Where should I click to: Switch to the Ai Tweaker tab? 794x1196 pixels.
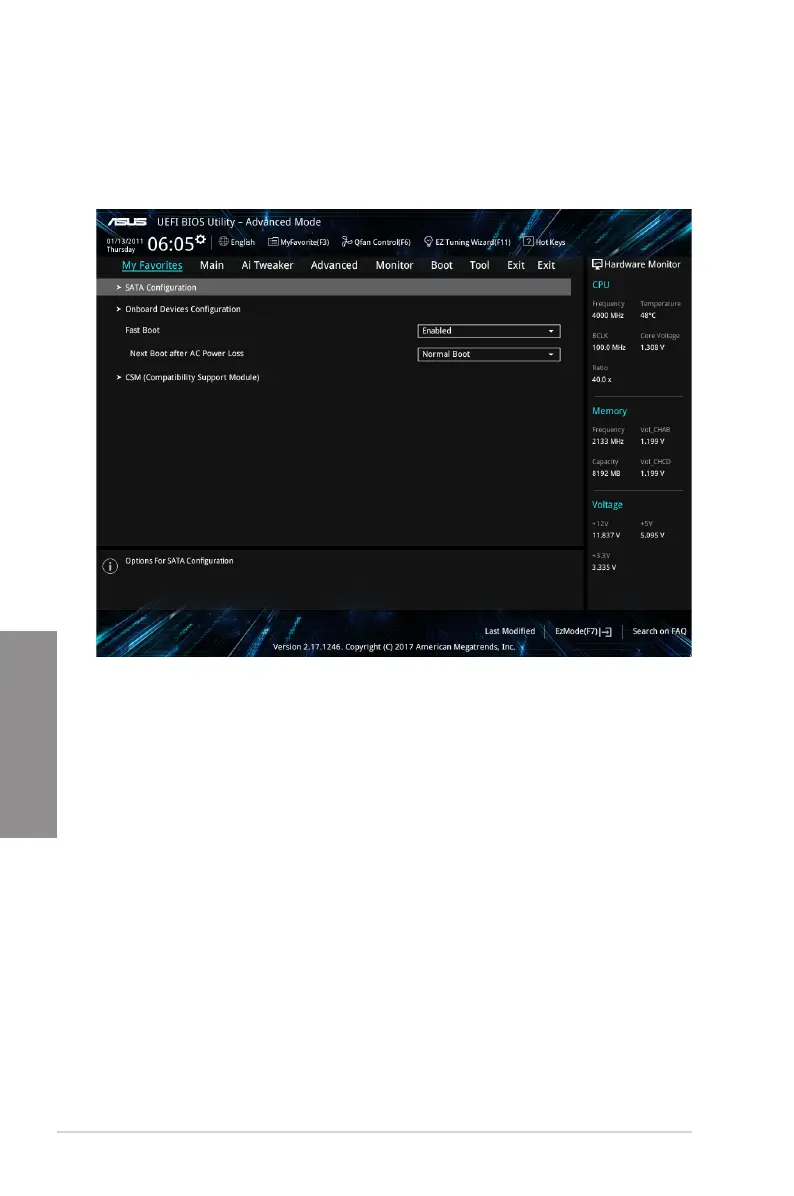point(267,265)
